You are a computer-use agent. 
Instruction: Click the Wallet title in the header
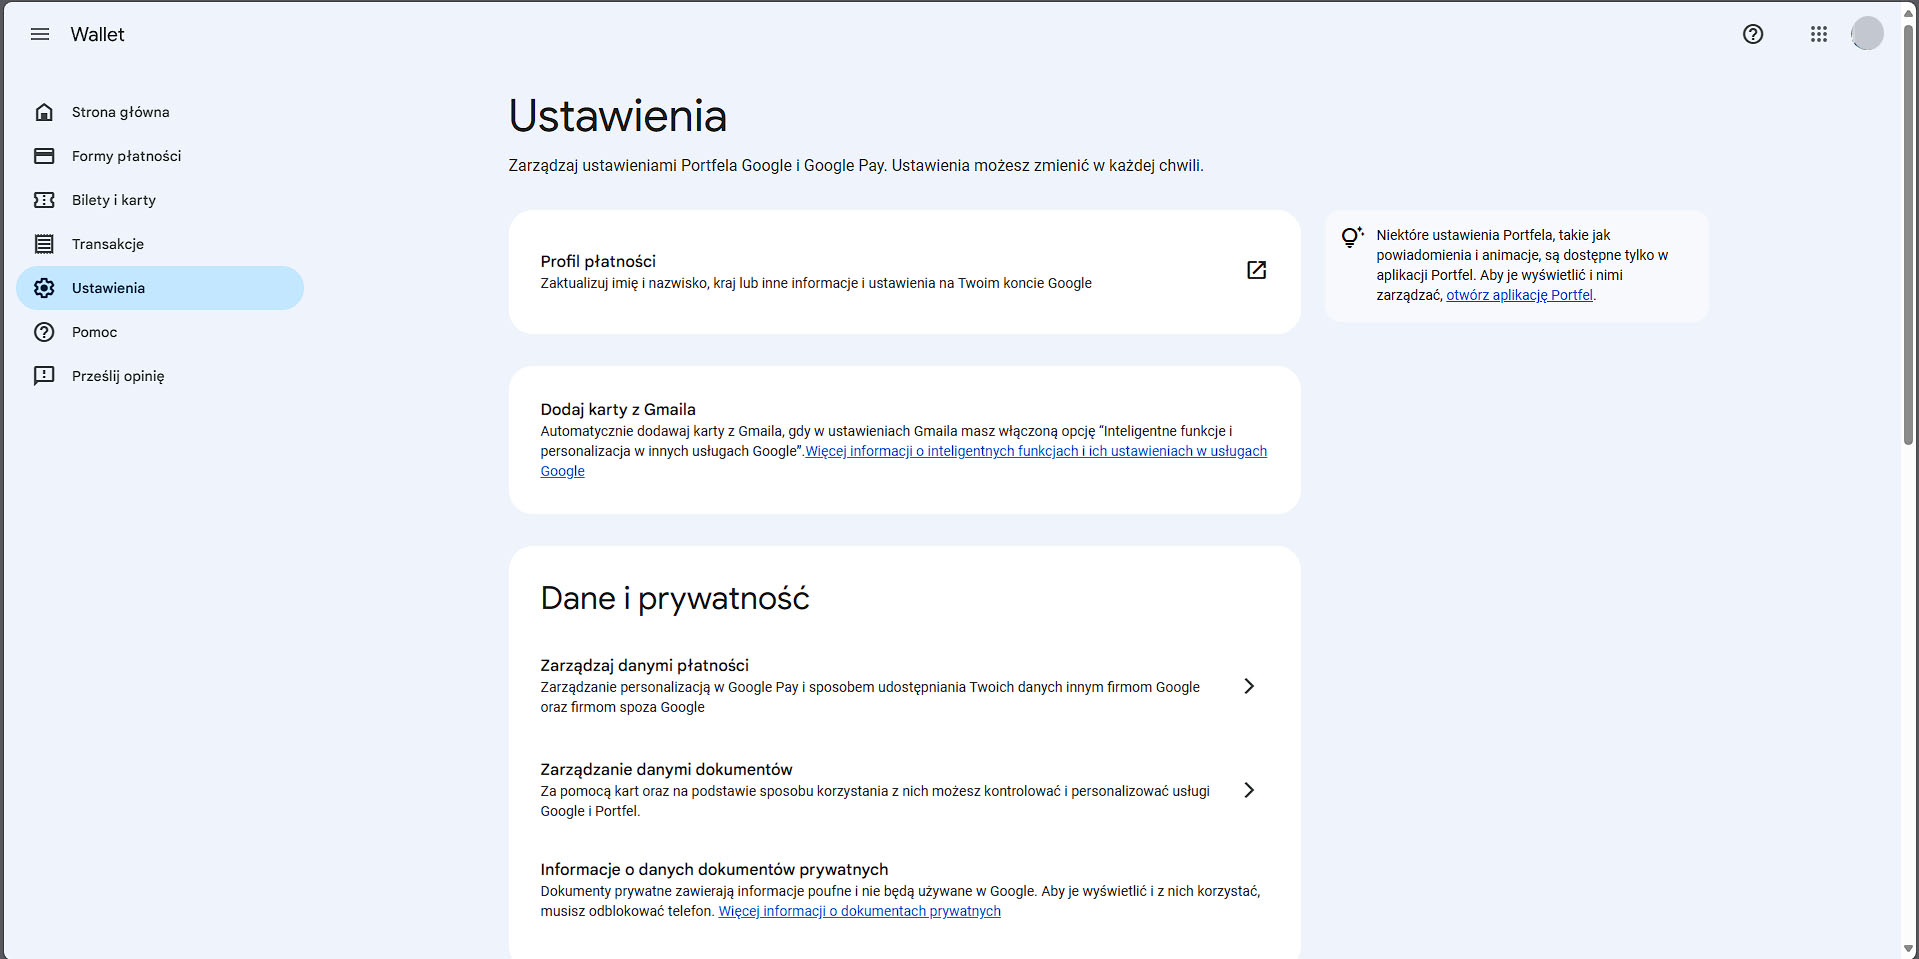click(x=97, y=34)
